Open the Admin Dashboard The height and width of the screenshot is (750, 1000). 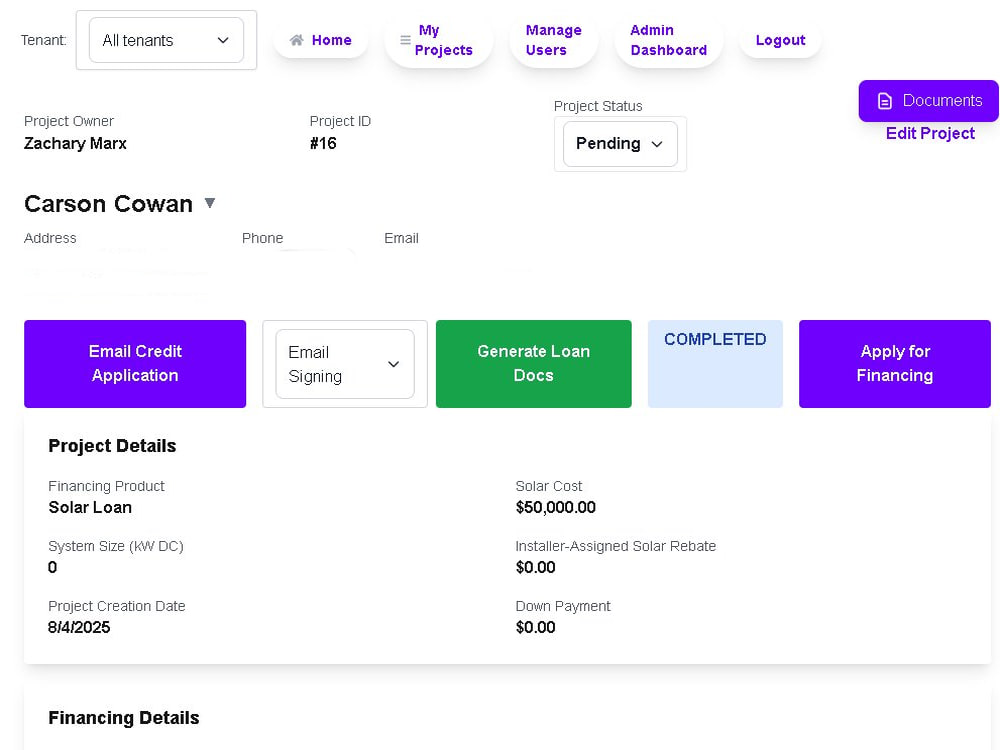668,40
